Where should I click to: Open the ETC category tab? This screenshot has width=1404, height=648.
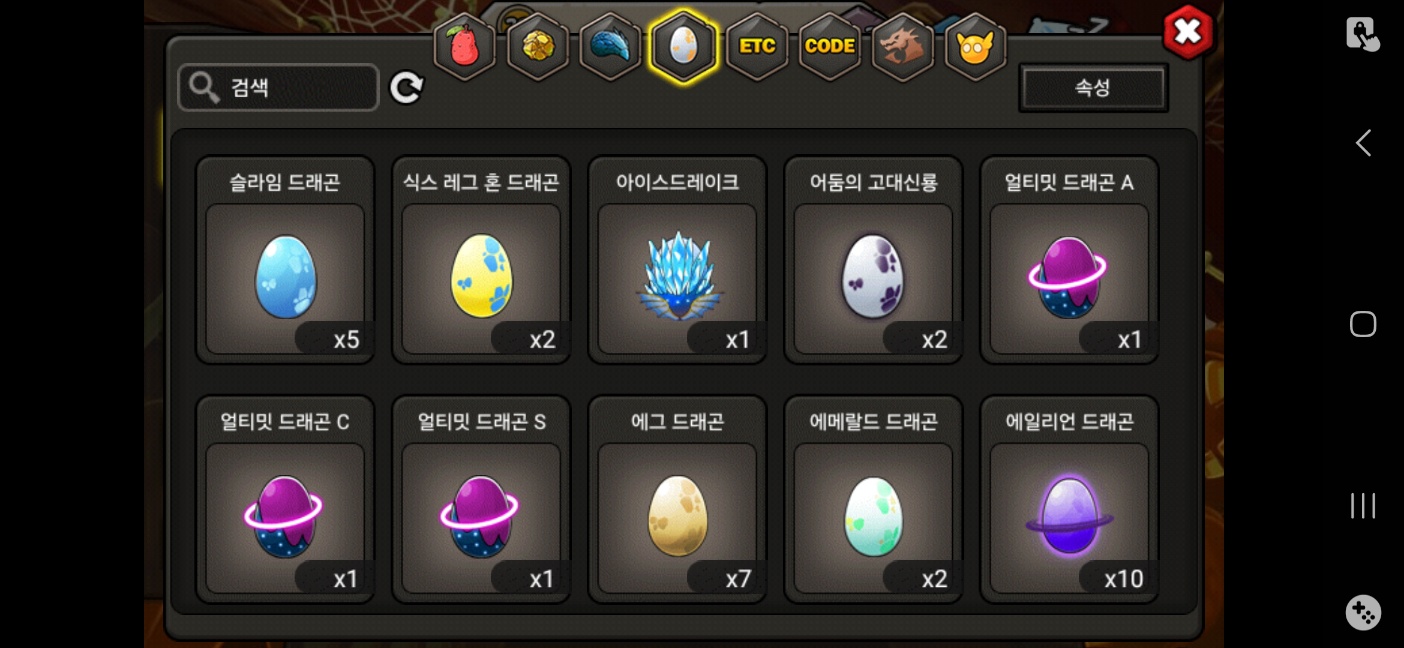[x=757, y=46]
